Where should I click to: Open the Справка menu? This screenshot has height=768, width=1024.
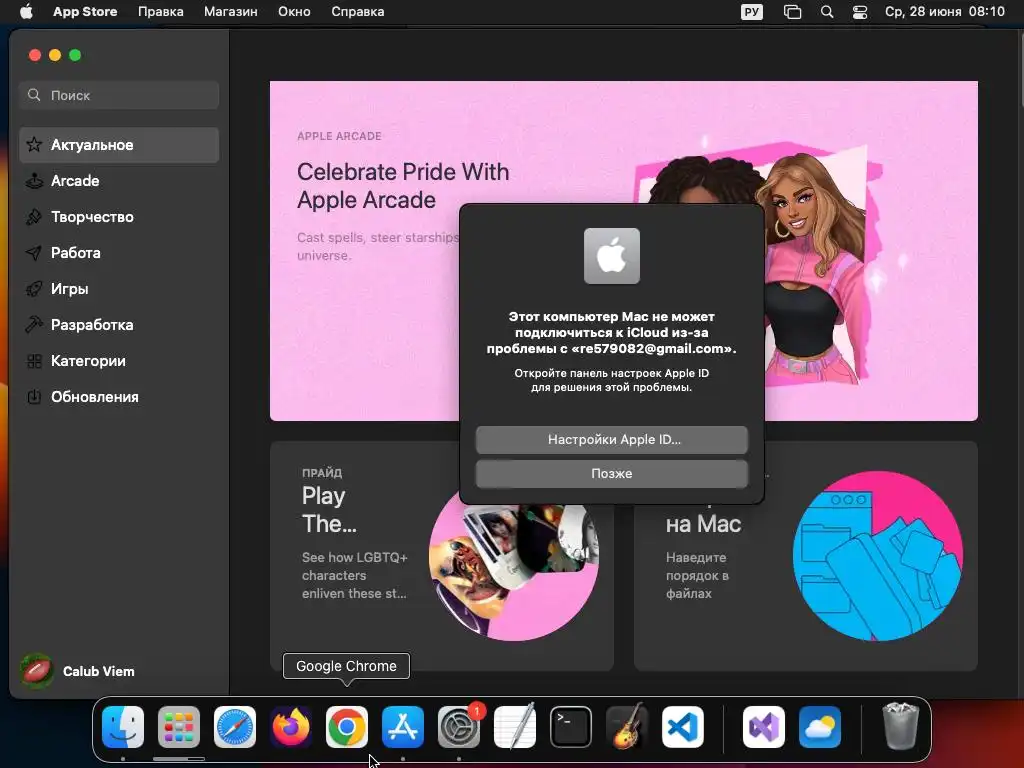coord(358,12)
